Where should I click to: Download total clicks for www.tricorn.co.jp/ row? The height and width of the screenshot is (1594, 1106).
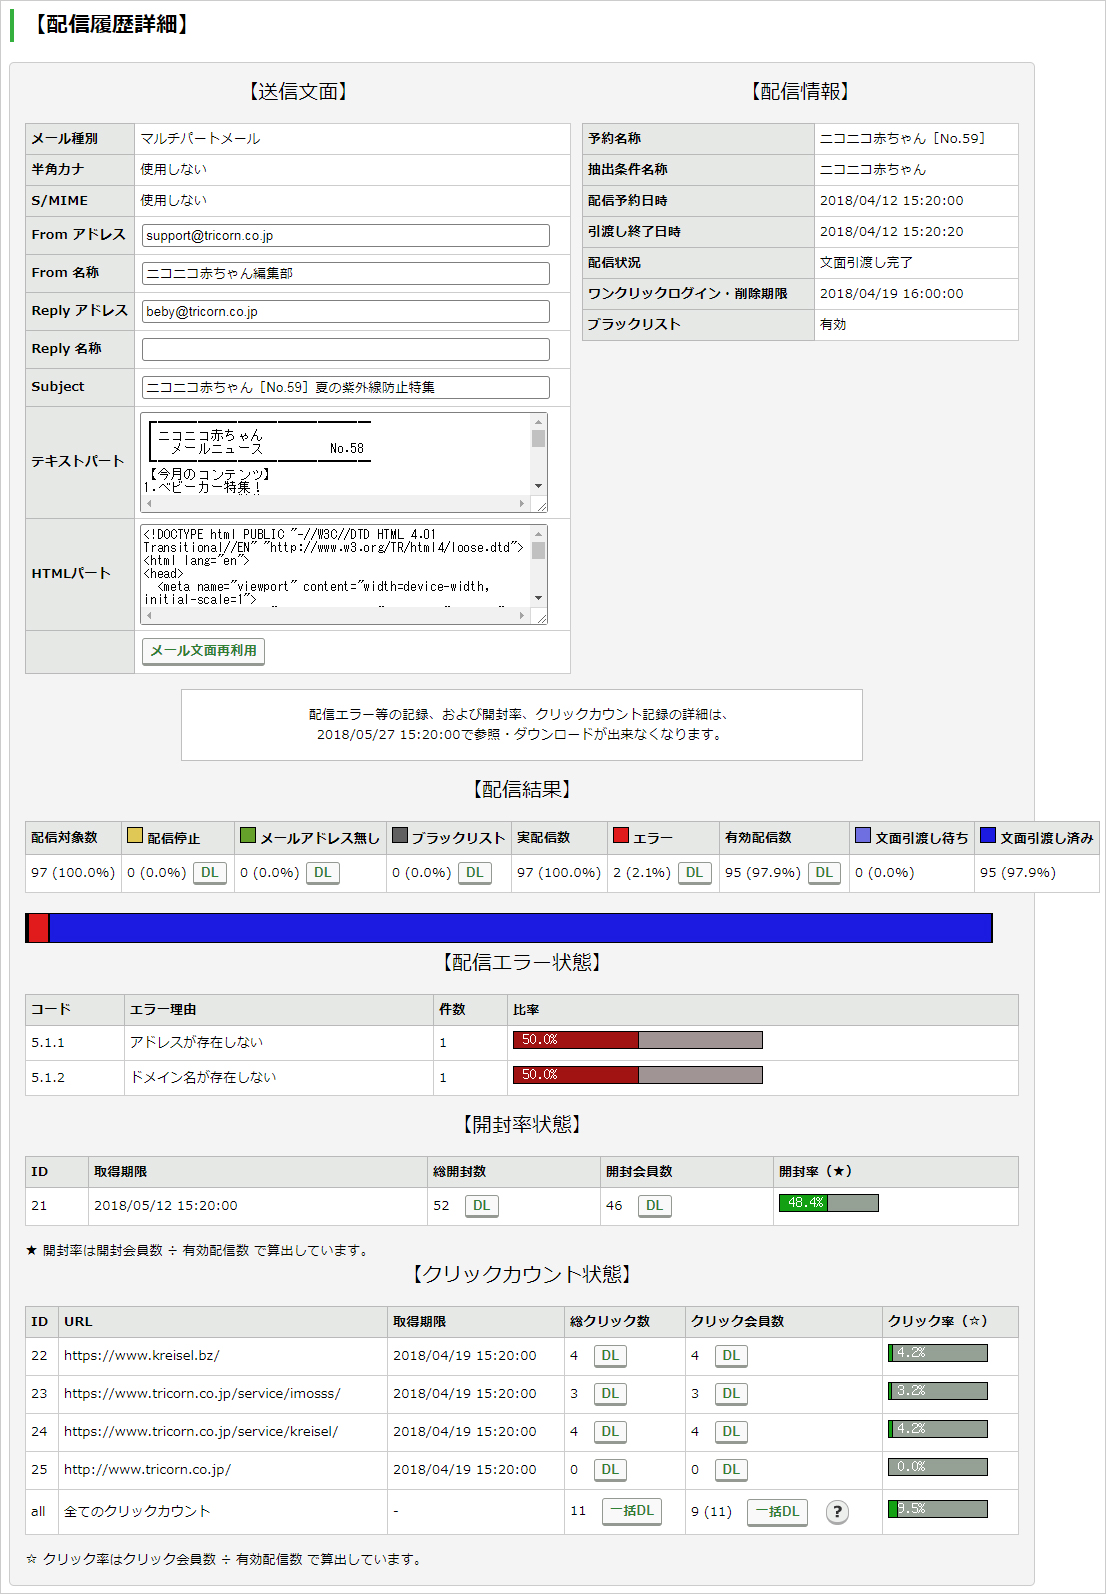pos(611,1470)
